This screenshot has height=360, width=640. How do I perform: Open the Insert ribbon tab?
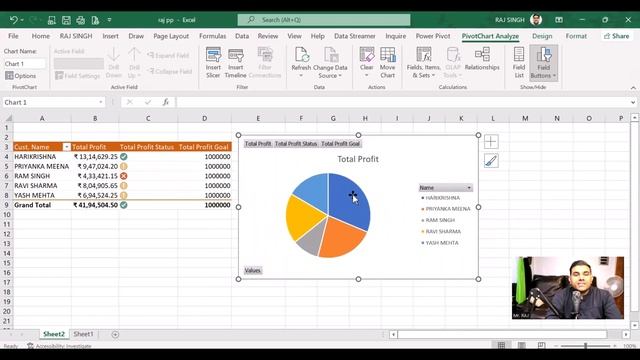(110, 36)
